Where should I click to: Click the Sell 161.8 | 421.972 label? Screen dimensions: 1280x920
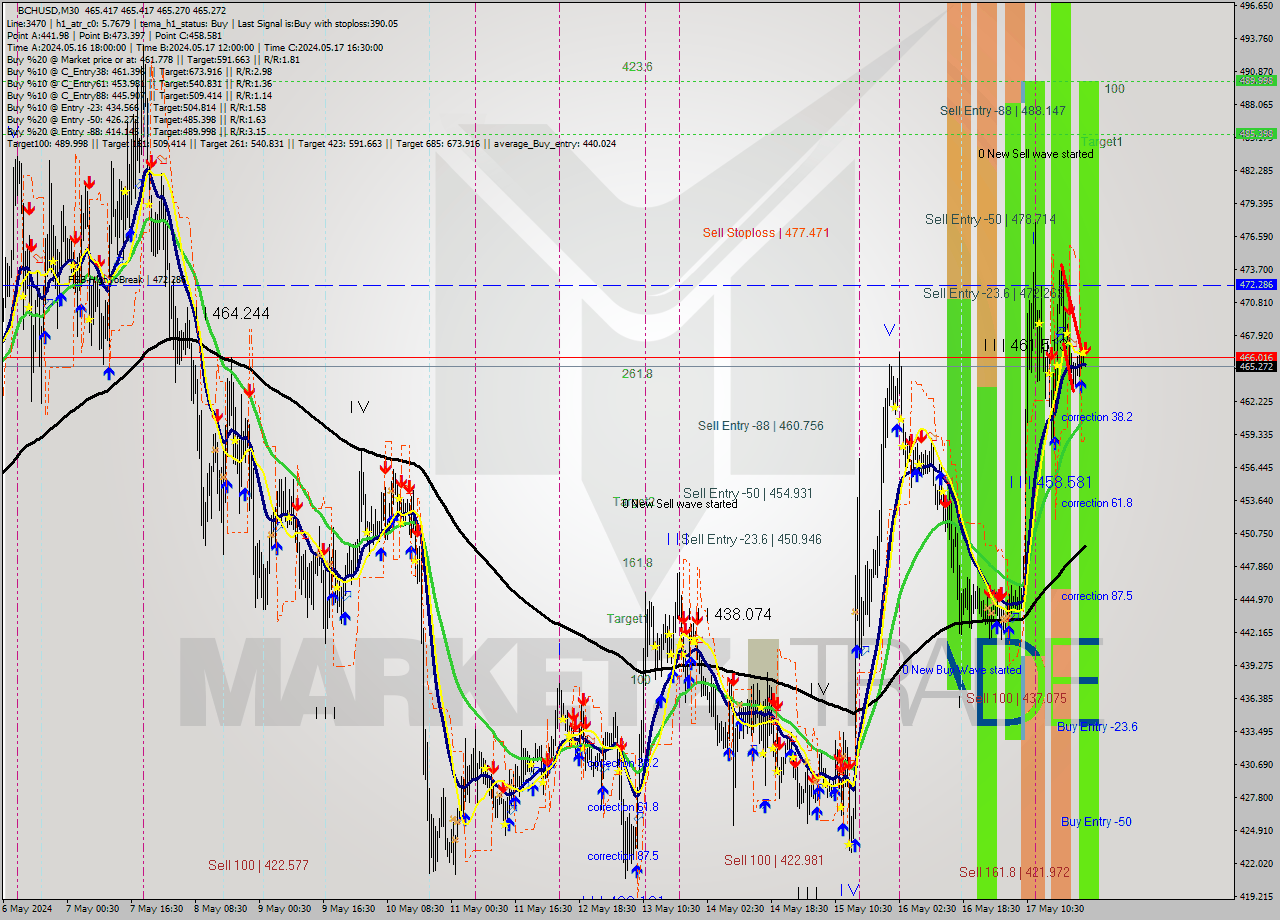(x=1014, y=872)
